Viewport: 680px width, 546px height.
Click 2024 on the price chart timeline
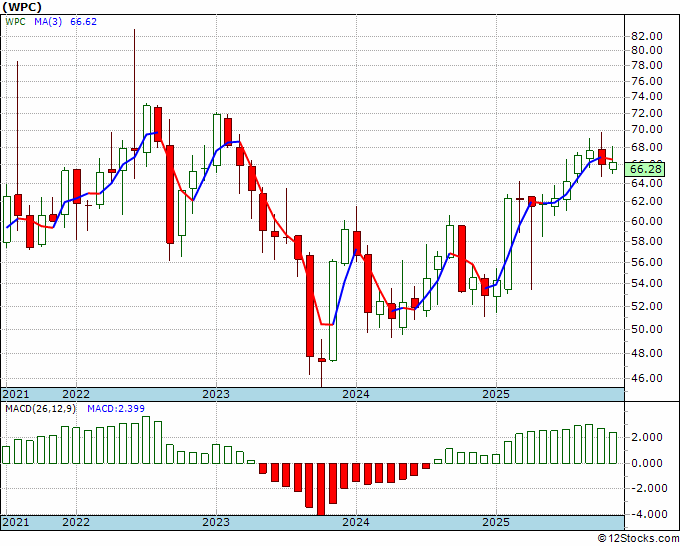[x=356, y=394]
